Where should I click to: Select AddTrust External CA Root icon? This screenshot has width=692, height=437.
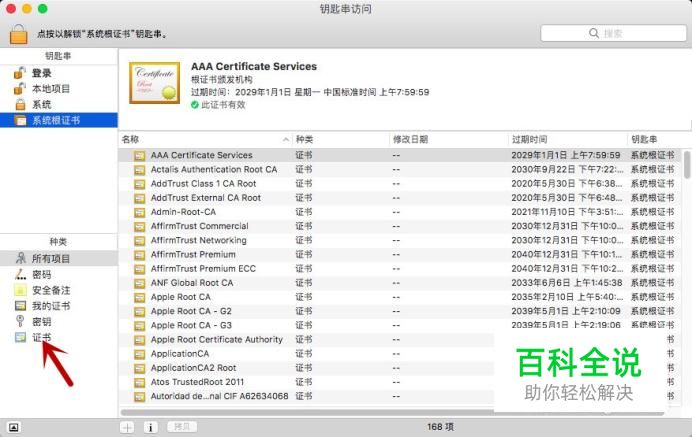[x=139, y=198]
